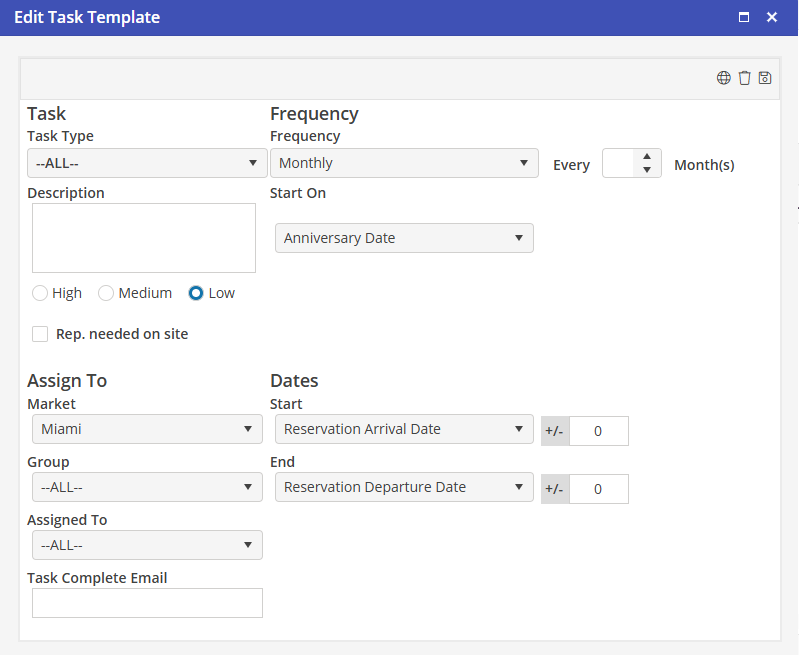The height and width of the screenshot is (655, 799).
Task: Decrease the Every Month(s) value with down arrow
Action: coord(648,170)
